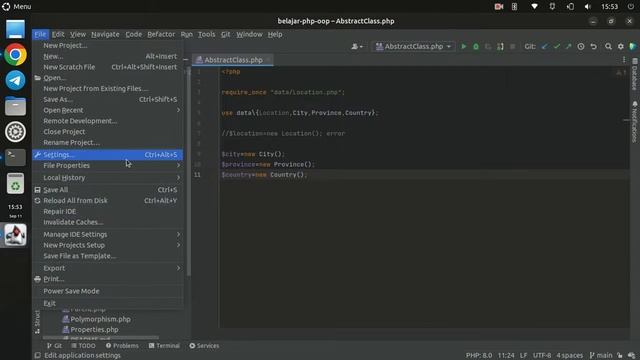
Task: Click the project tree horizontal scrollbar
Action: coord(101,338)
